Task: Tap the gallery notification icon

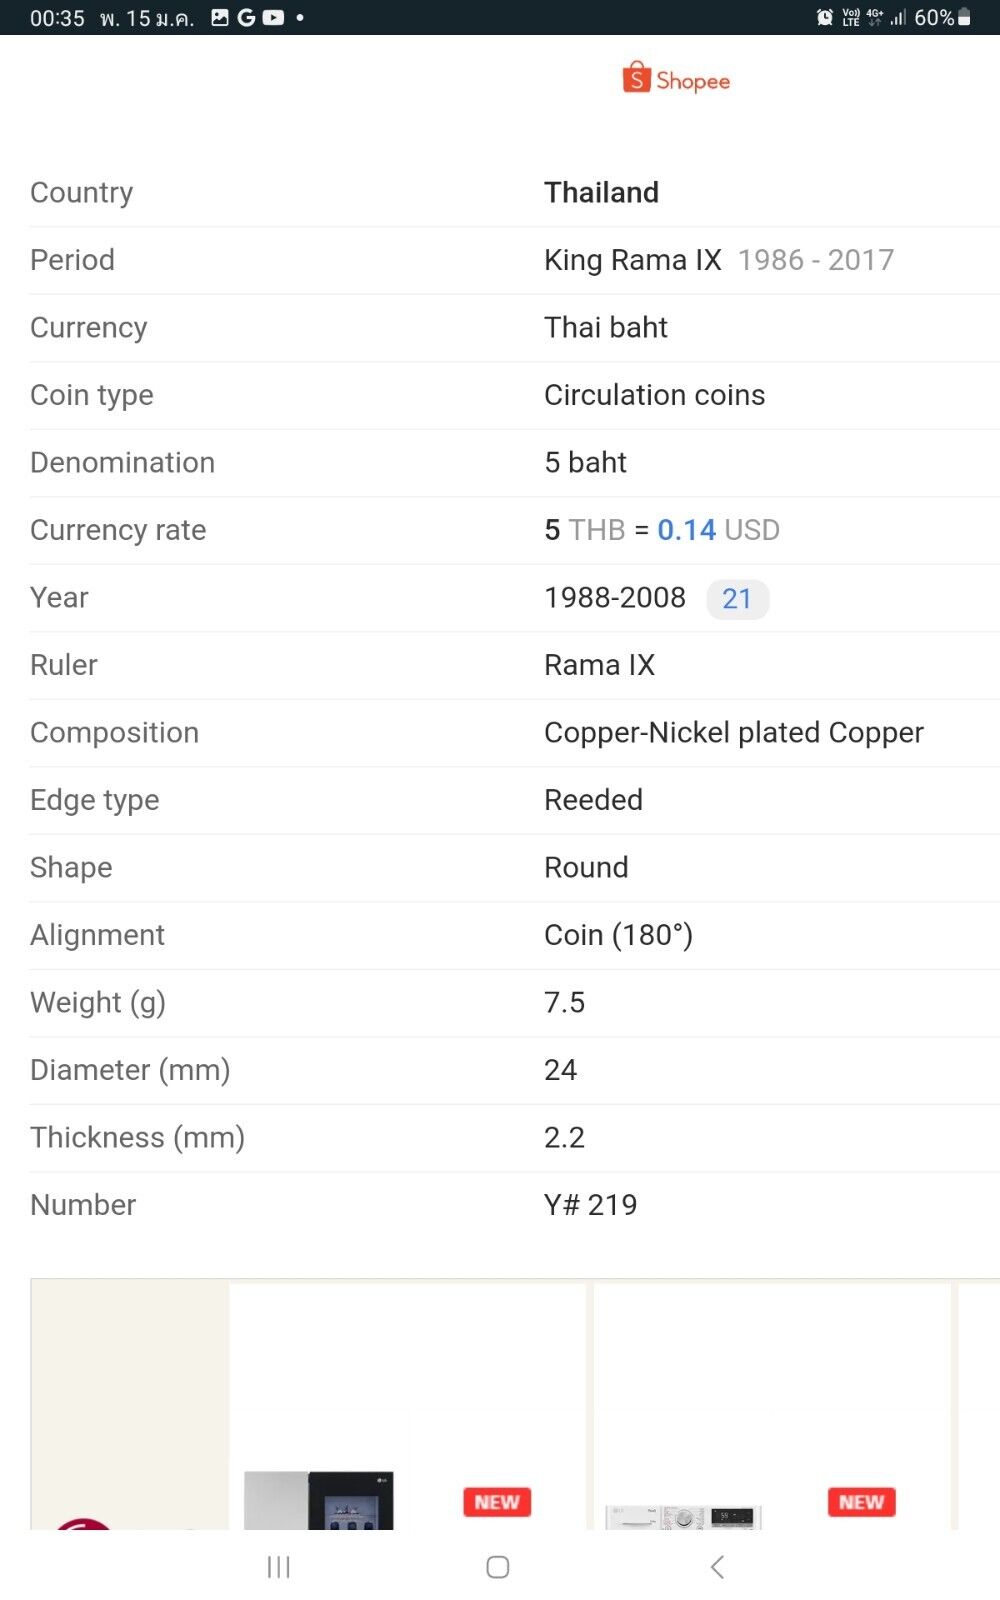Action: (220, 17)
